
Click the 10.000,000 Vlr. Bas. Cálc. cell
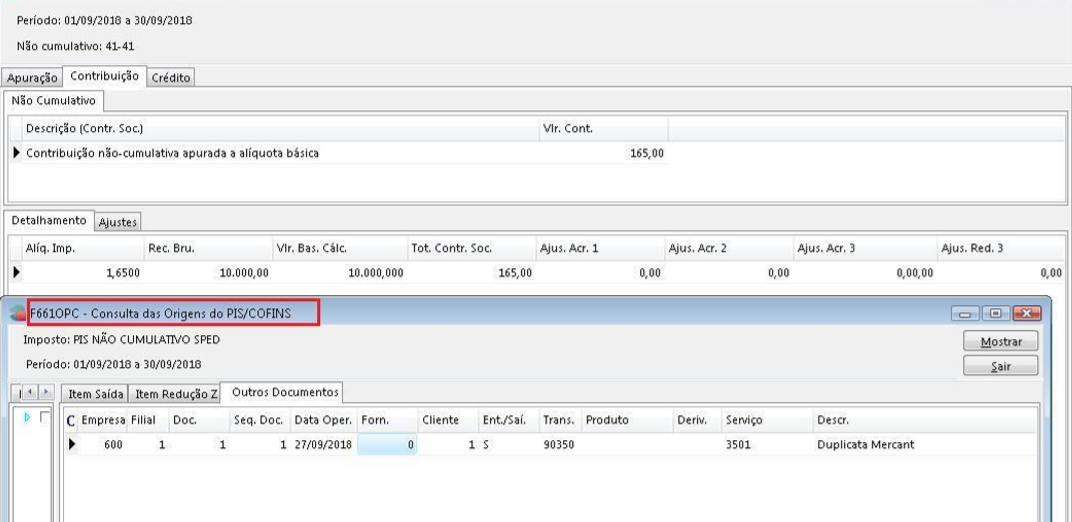coord(375,273)
